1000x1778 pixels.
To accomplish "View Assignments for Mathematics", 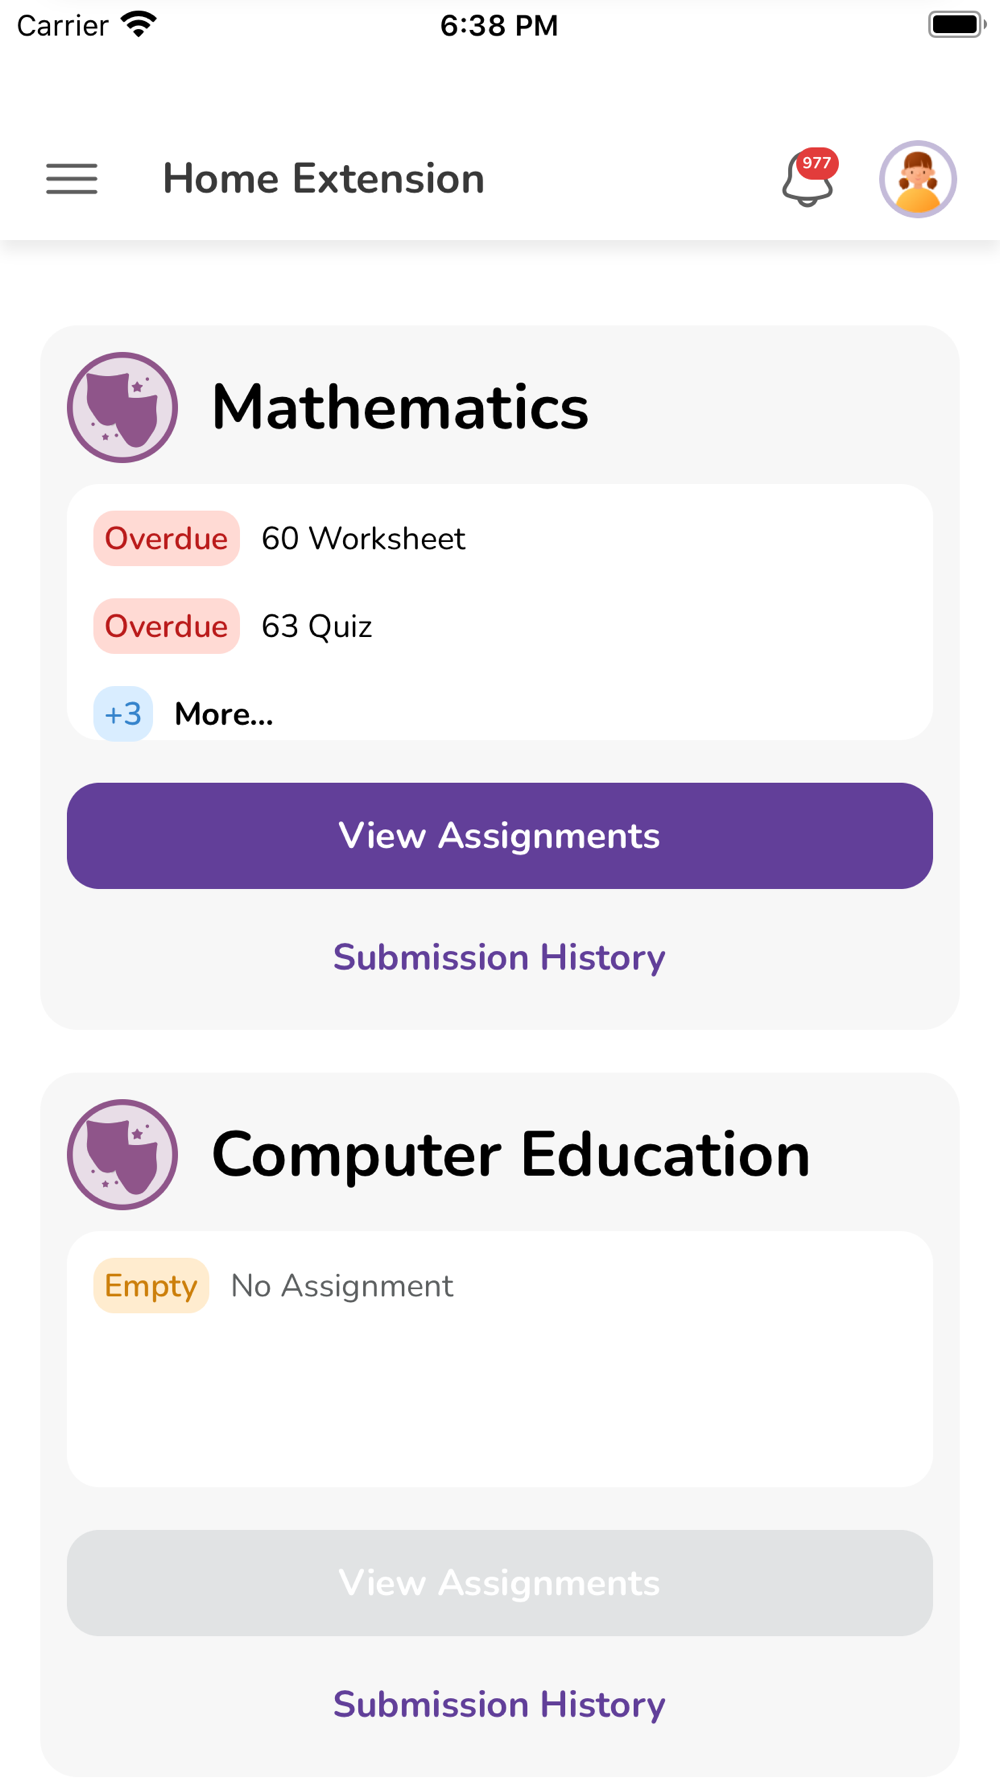I will coord(500,836).
